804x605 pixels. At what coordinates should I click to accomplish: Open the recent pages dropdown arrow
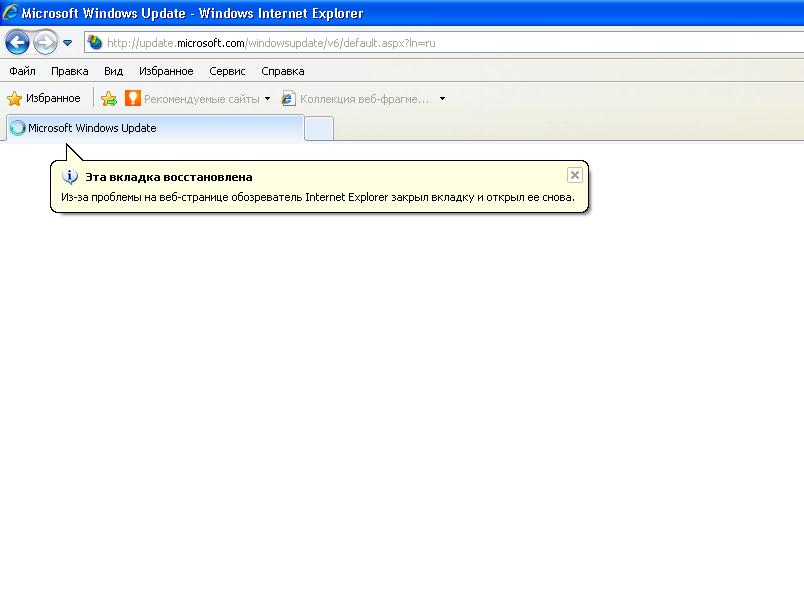(x=67, y=43)
